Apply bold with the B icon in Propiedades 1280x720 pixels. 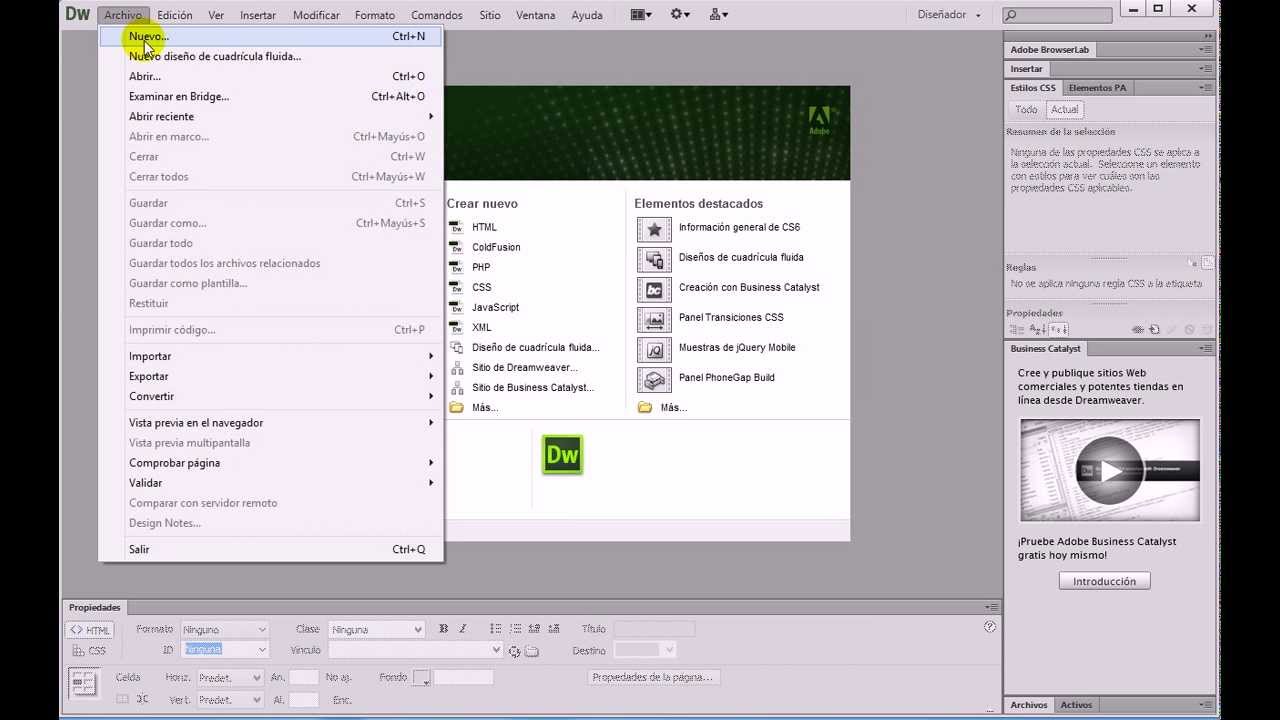444,629
